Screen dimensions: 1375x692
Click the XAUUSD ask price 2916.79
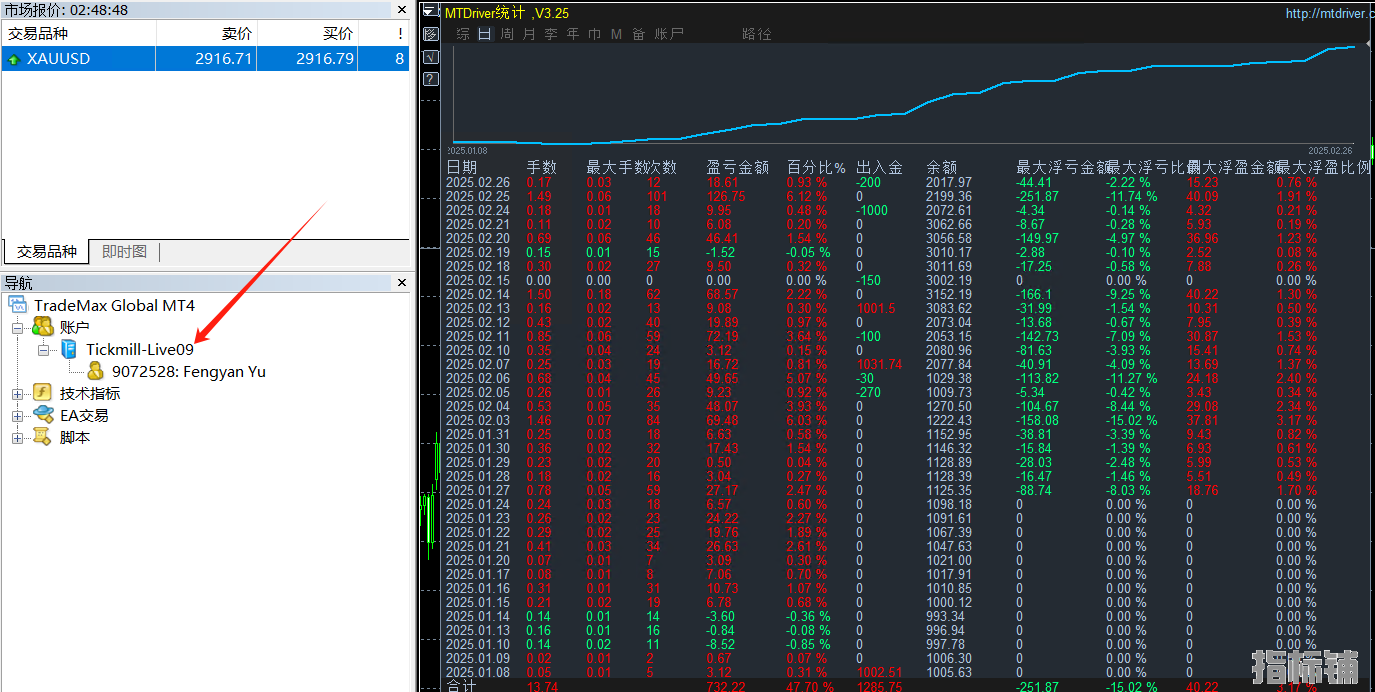(x=325, y=59)
